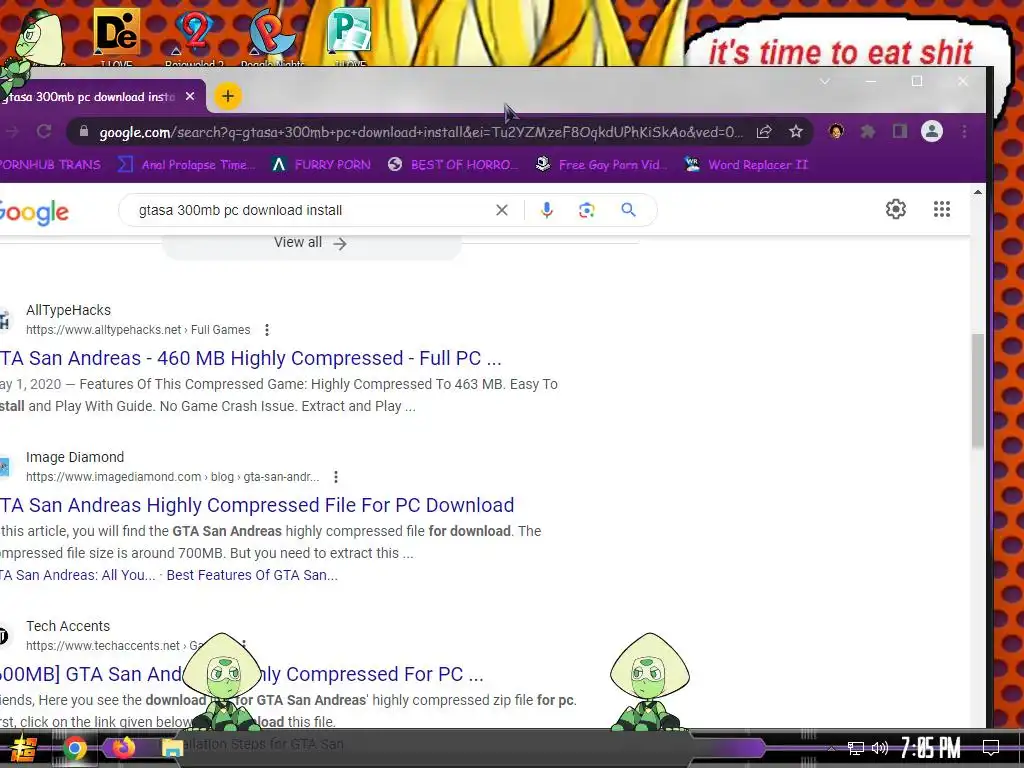The width and height of the screenshot is (1024, 768).
Task: Open the avatar extension icon beside the star
Action: pyautogui.click(x=836, y=131)
